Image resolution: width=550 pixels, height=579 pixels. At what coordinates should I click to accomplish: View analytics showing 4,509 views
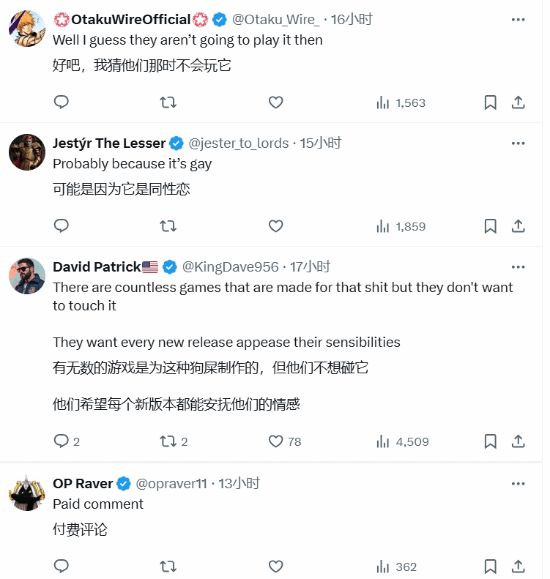(402, 442)
